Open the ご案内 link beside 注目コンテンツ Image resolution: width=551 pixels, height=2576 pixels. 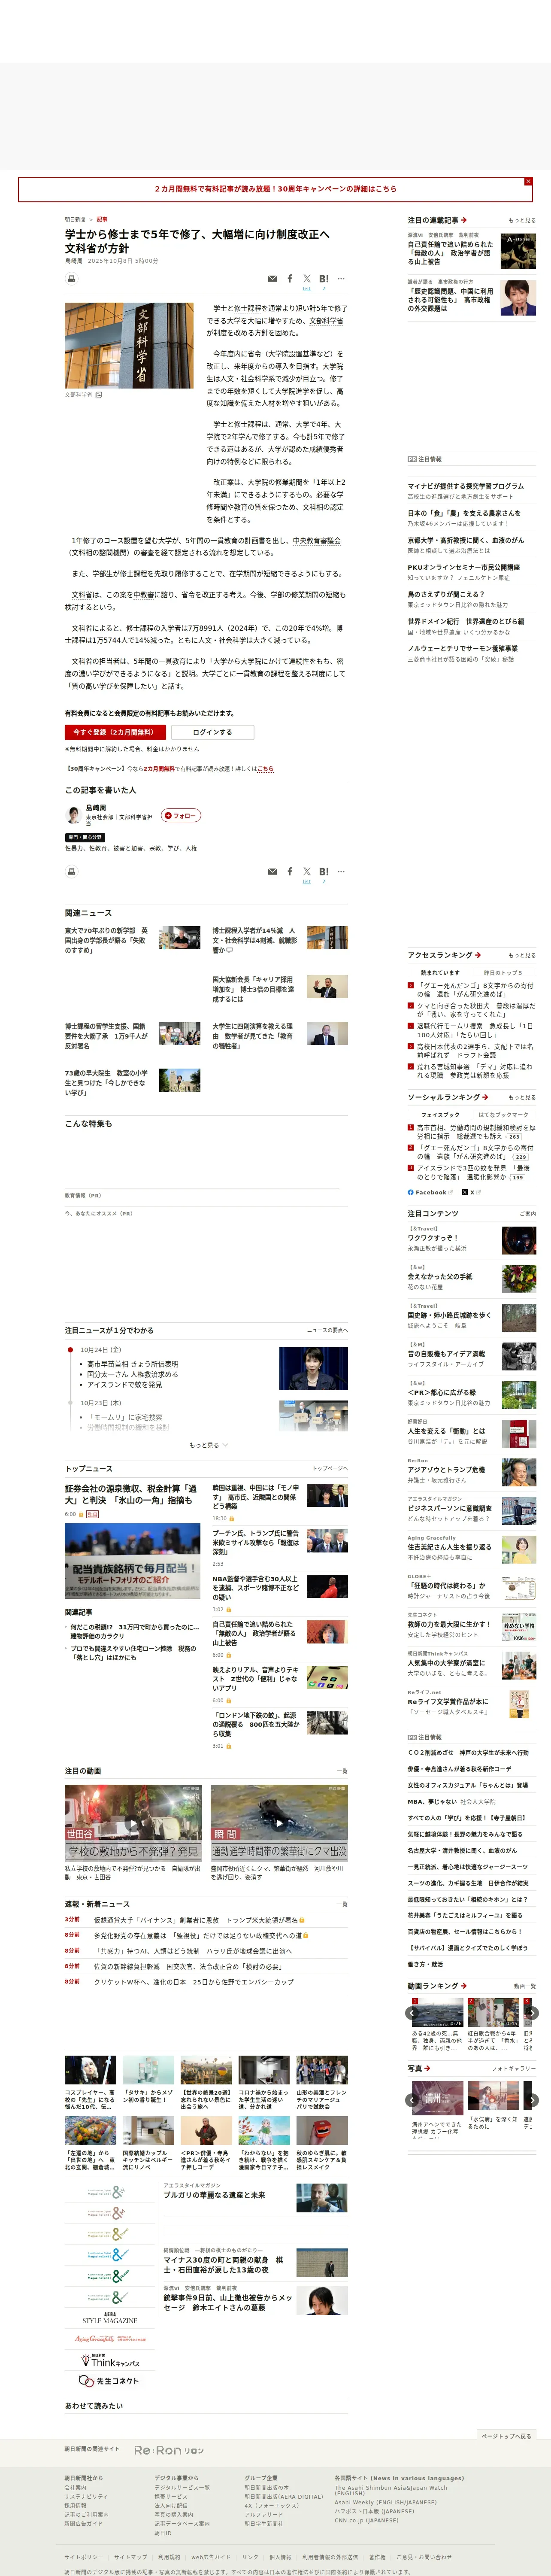528,1214
